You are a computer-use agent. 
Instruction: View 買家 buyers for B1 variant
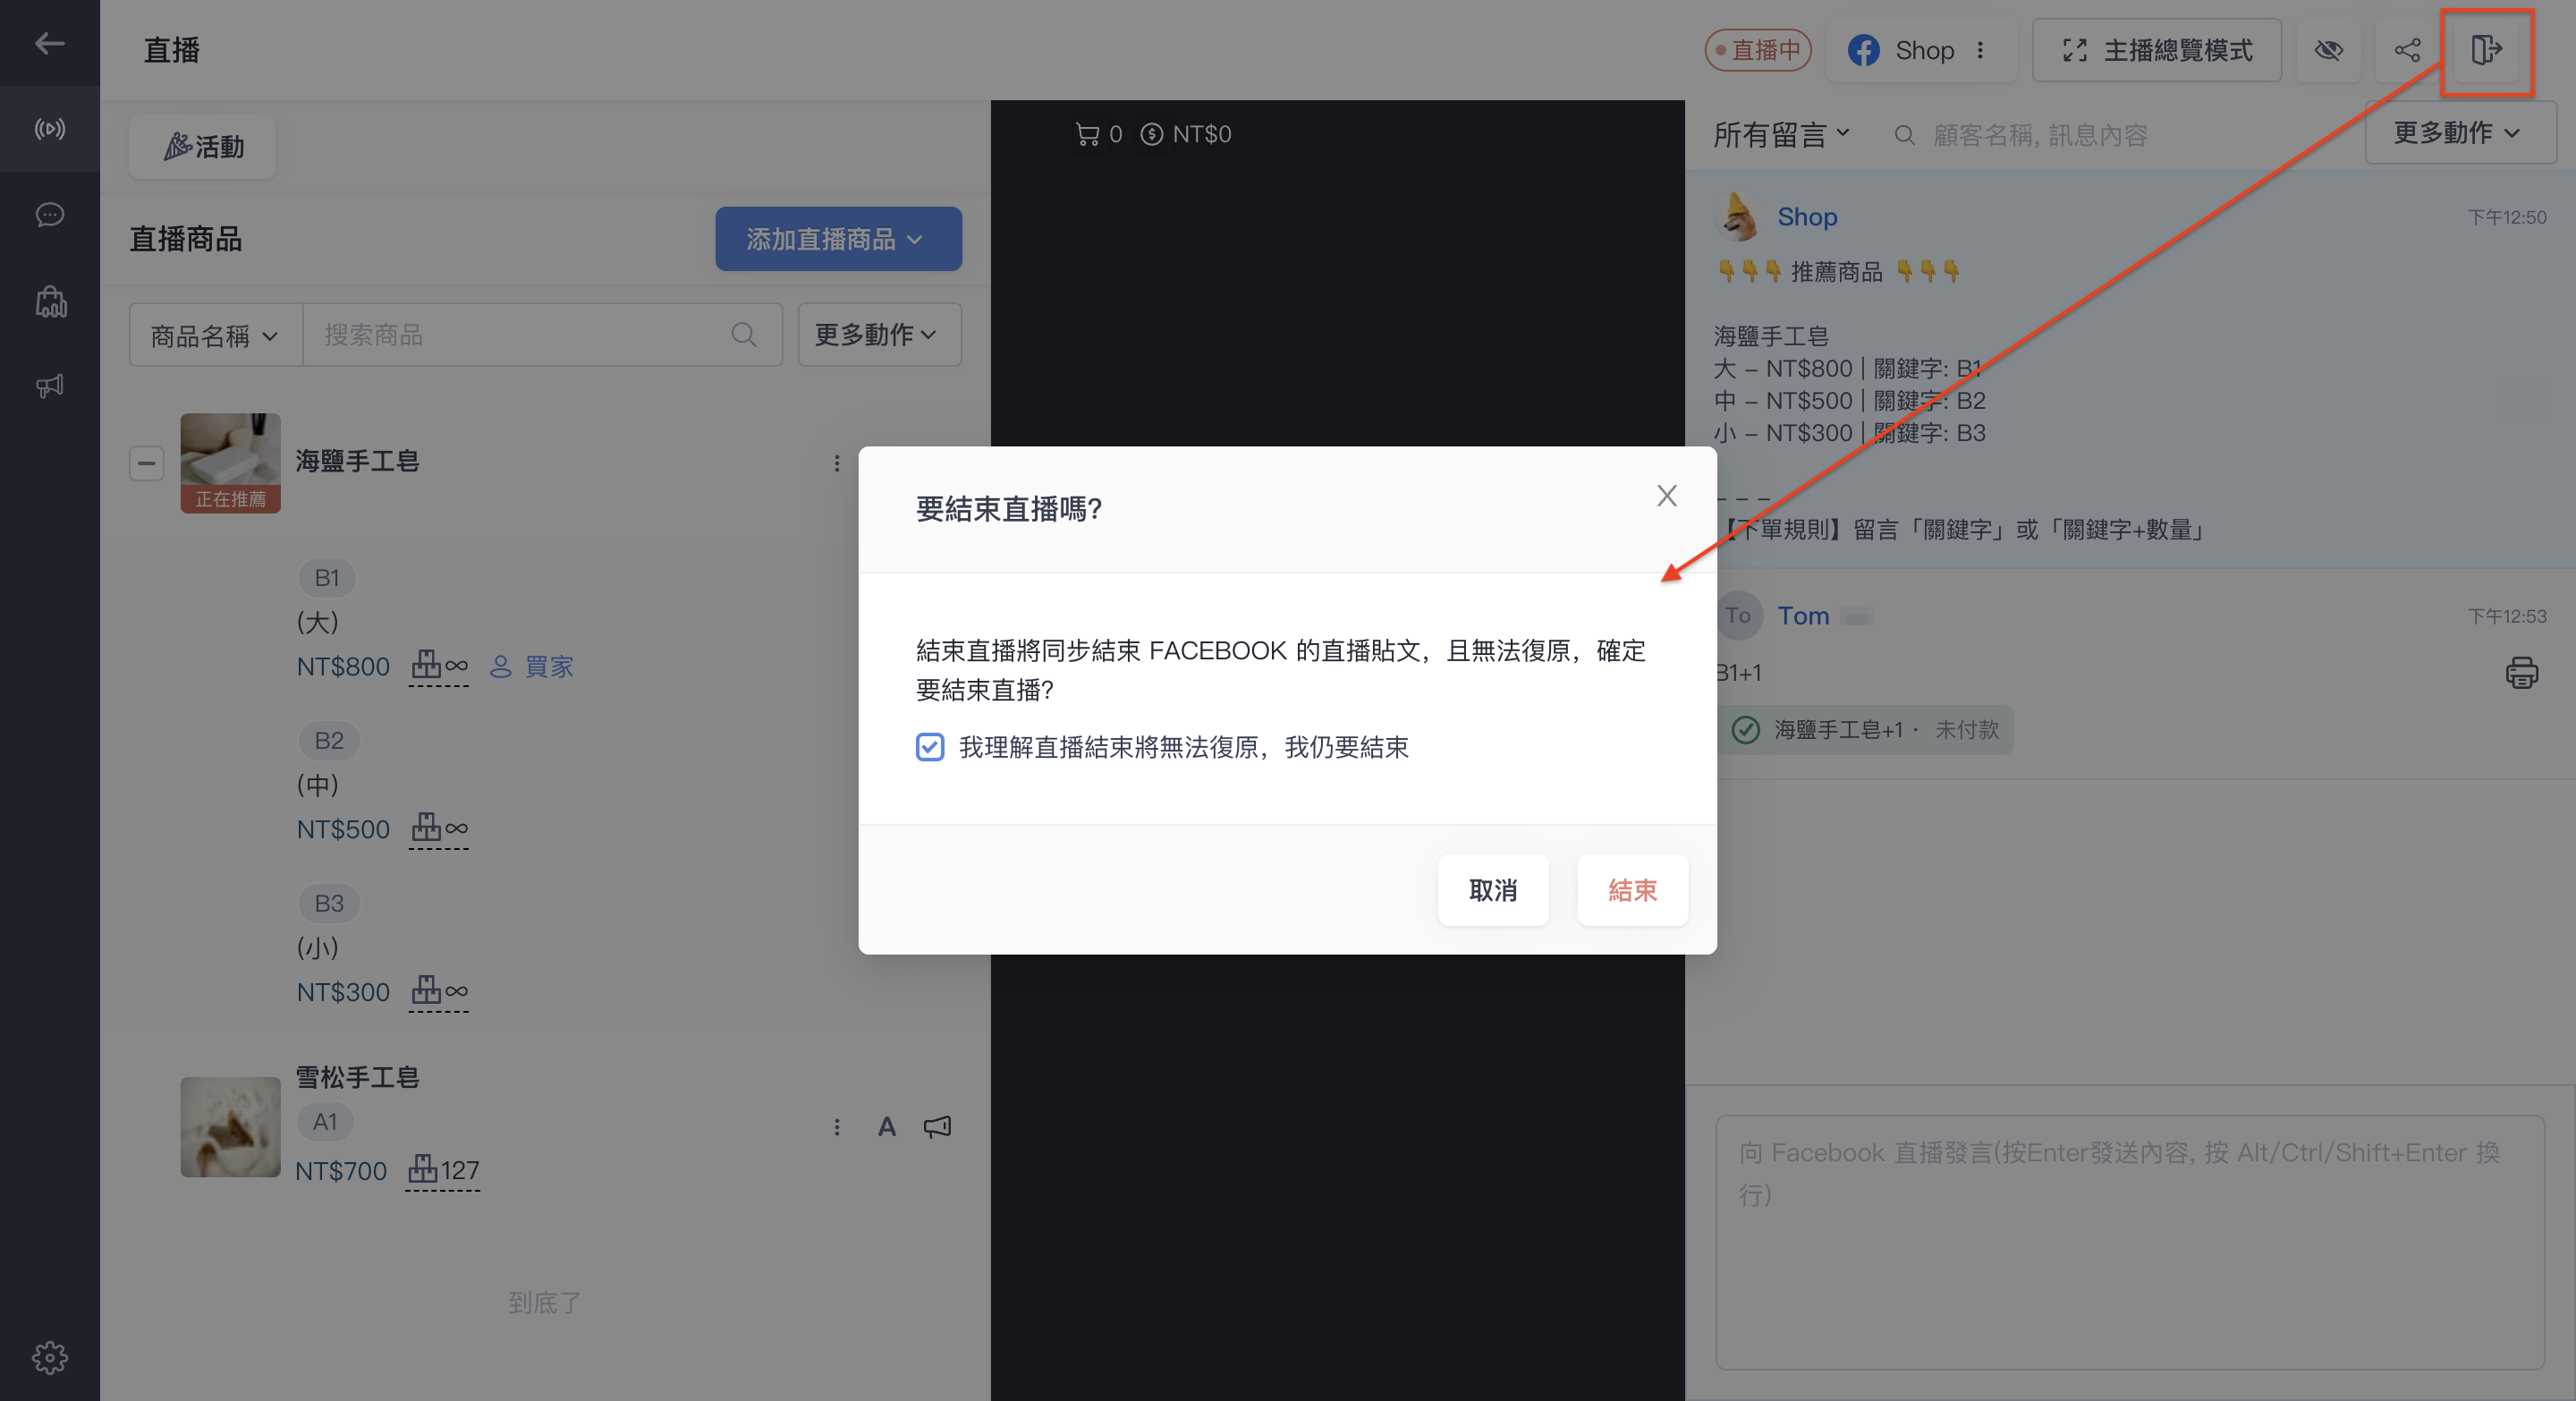(531, 666)
